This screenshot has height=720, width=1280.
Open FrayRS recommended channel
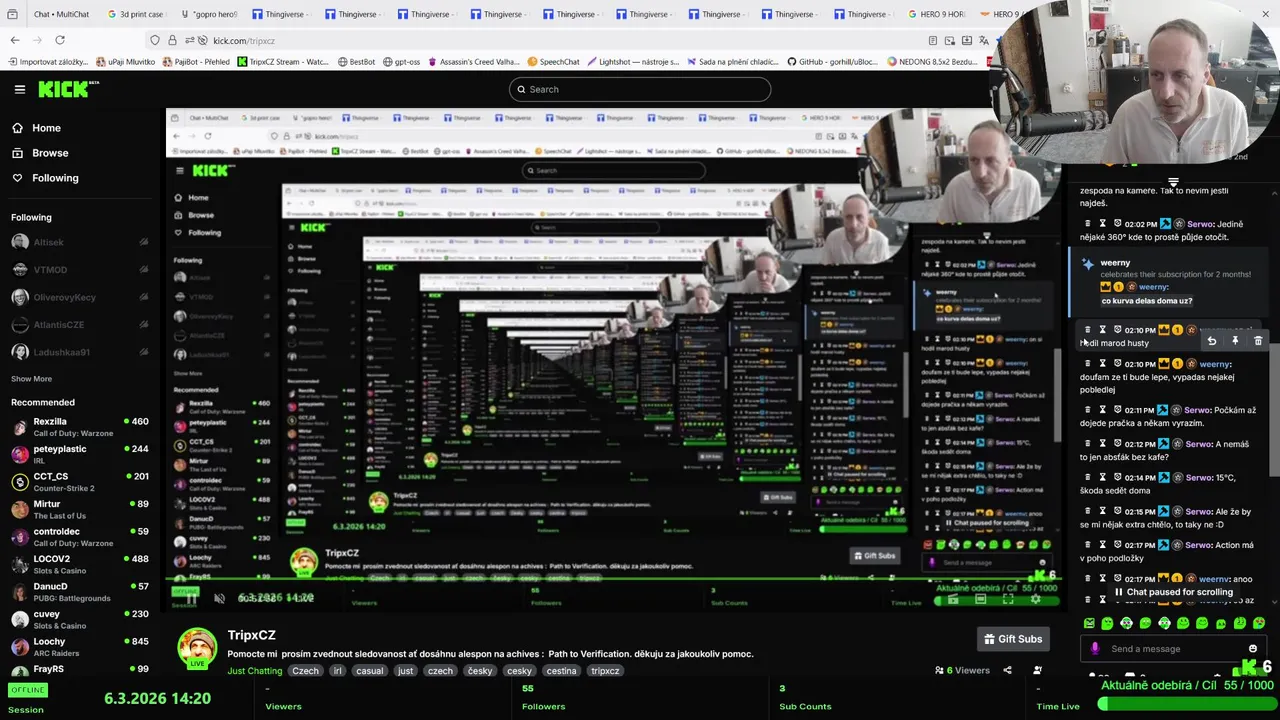[80, 669]
